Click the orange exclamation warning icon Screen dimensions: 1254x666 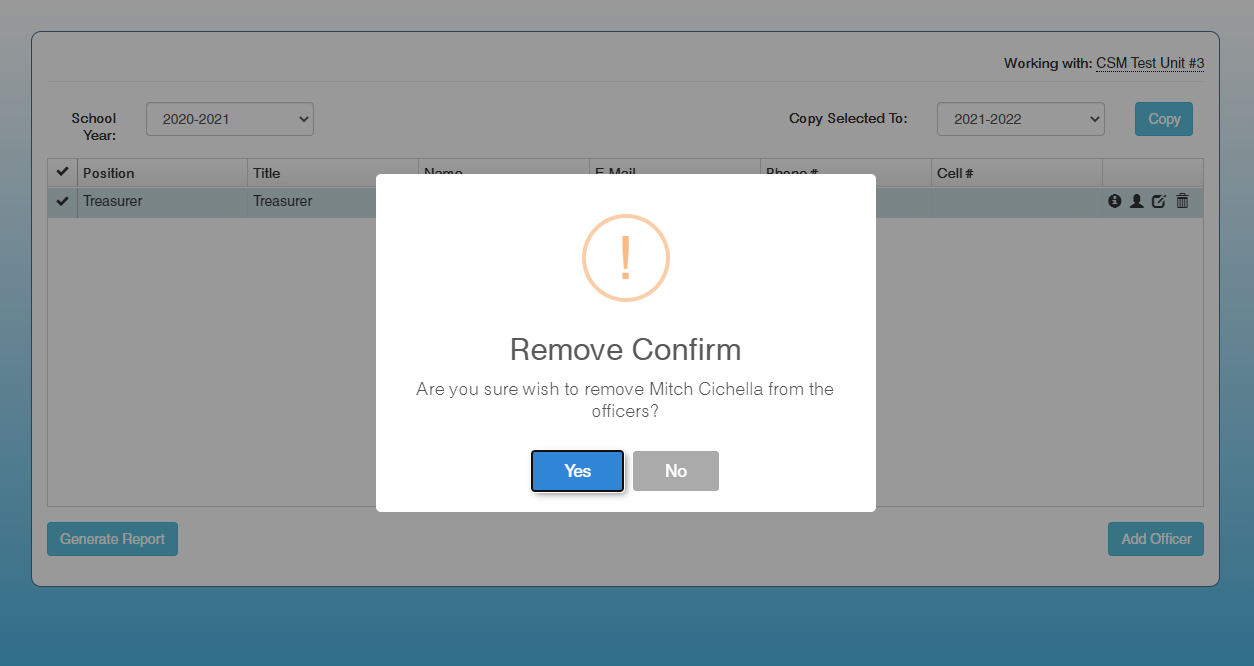click(x=625, y=258)
